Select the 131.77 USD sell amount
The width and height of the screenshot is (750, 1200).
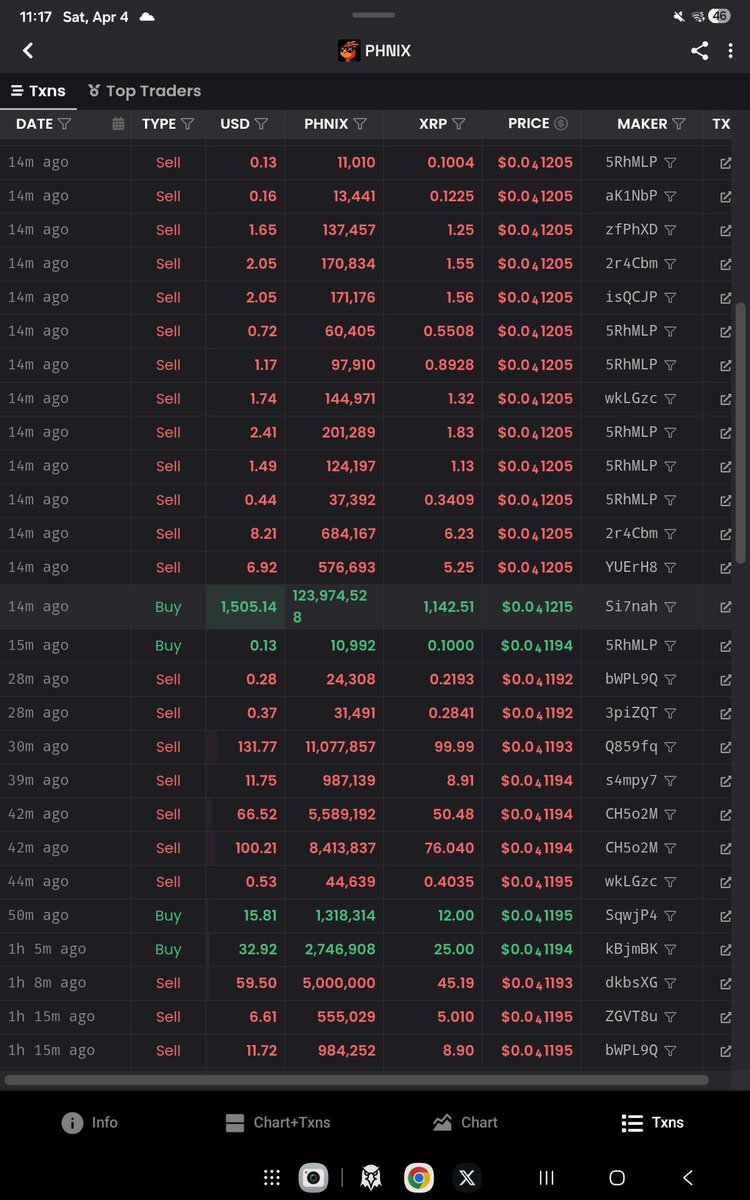coord(257,747)
